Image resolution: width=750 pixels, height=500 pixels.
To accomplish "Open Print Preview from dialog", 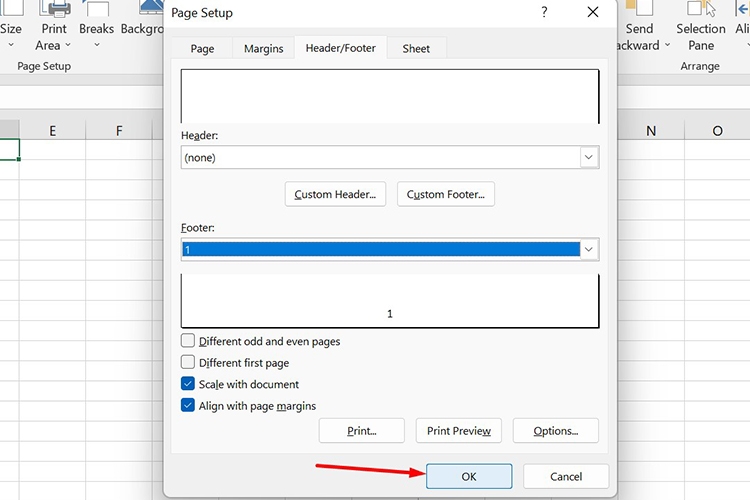I will click(x=459, y=431).
